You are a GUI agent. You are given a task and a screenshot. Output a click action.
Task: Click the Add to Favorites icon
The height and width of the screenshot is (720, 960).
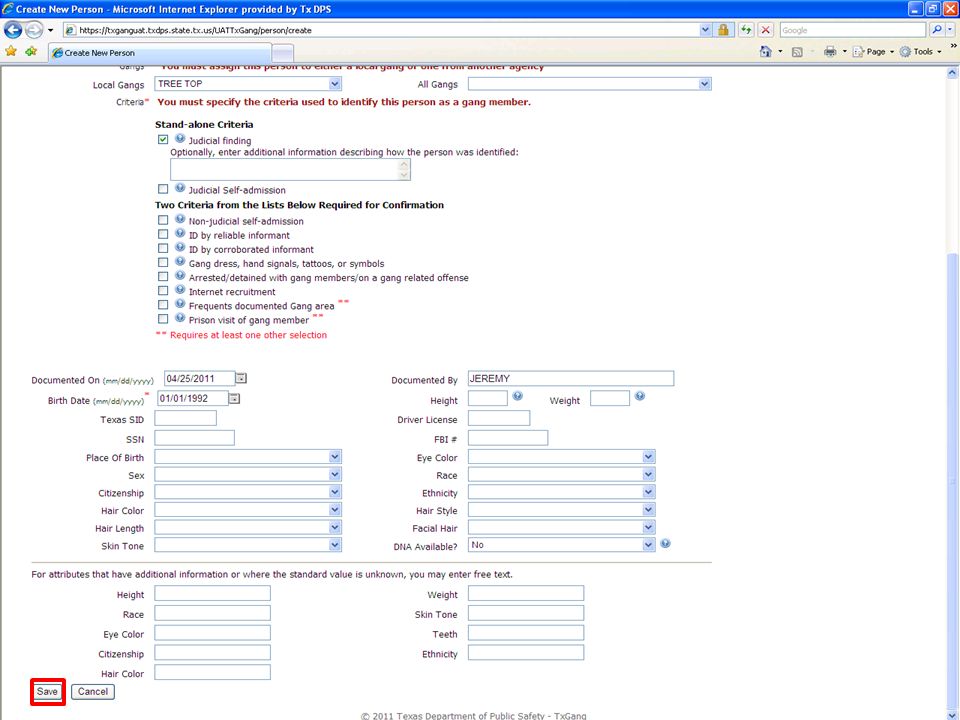point(31,51)
